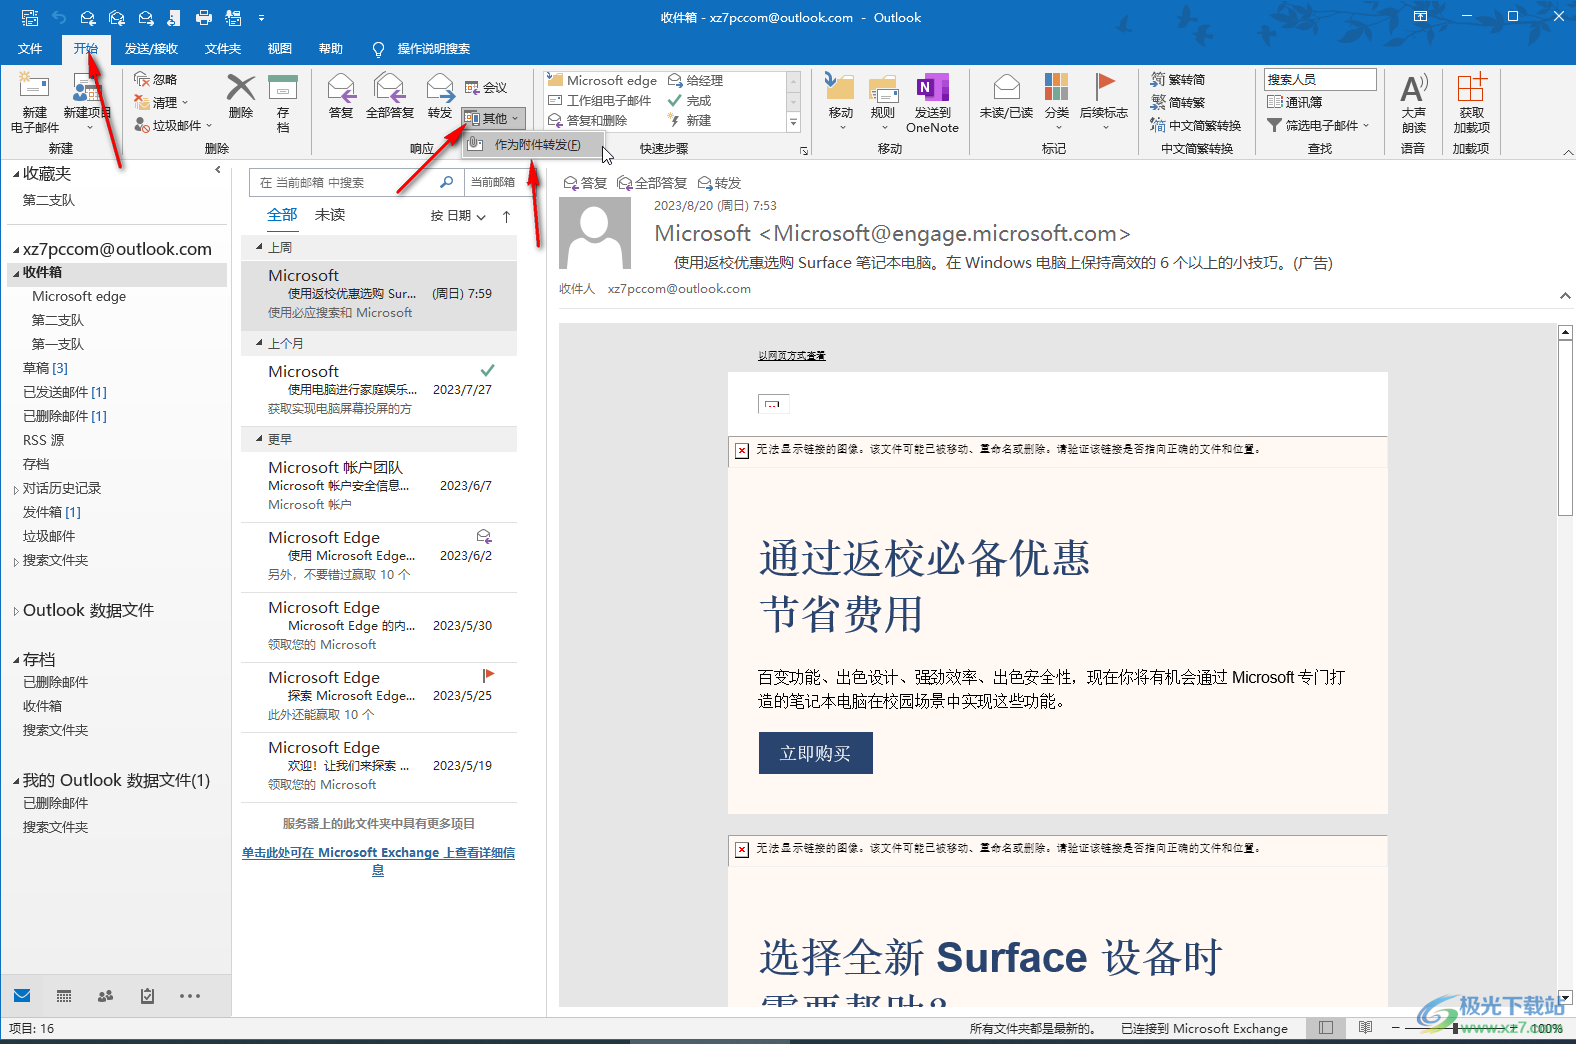This screenshot has height=1044, width=1576.
Task: Expand the Quick Steps gallery more arrow
Action: point(794,122)
